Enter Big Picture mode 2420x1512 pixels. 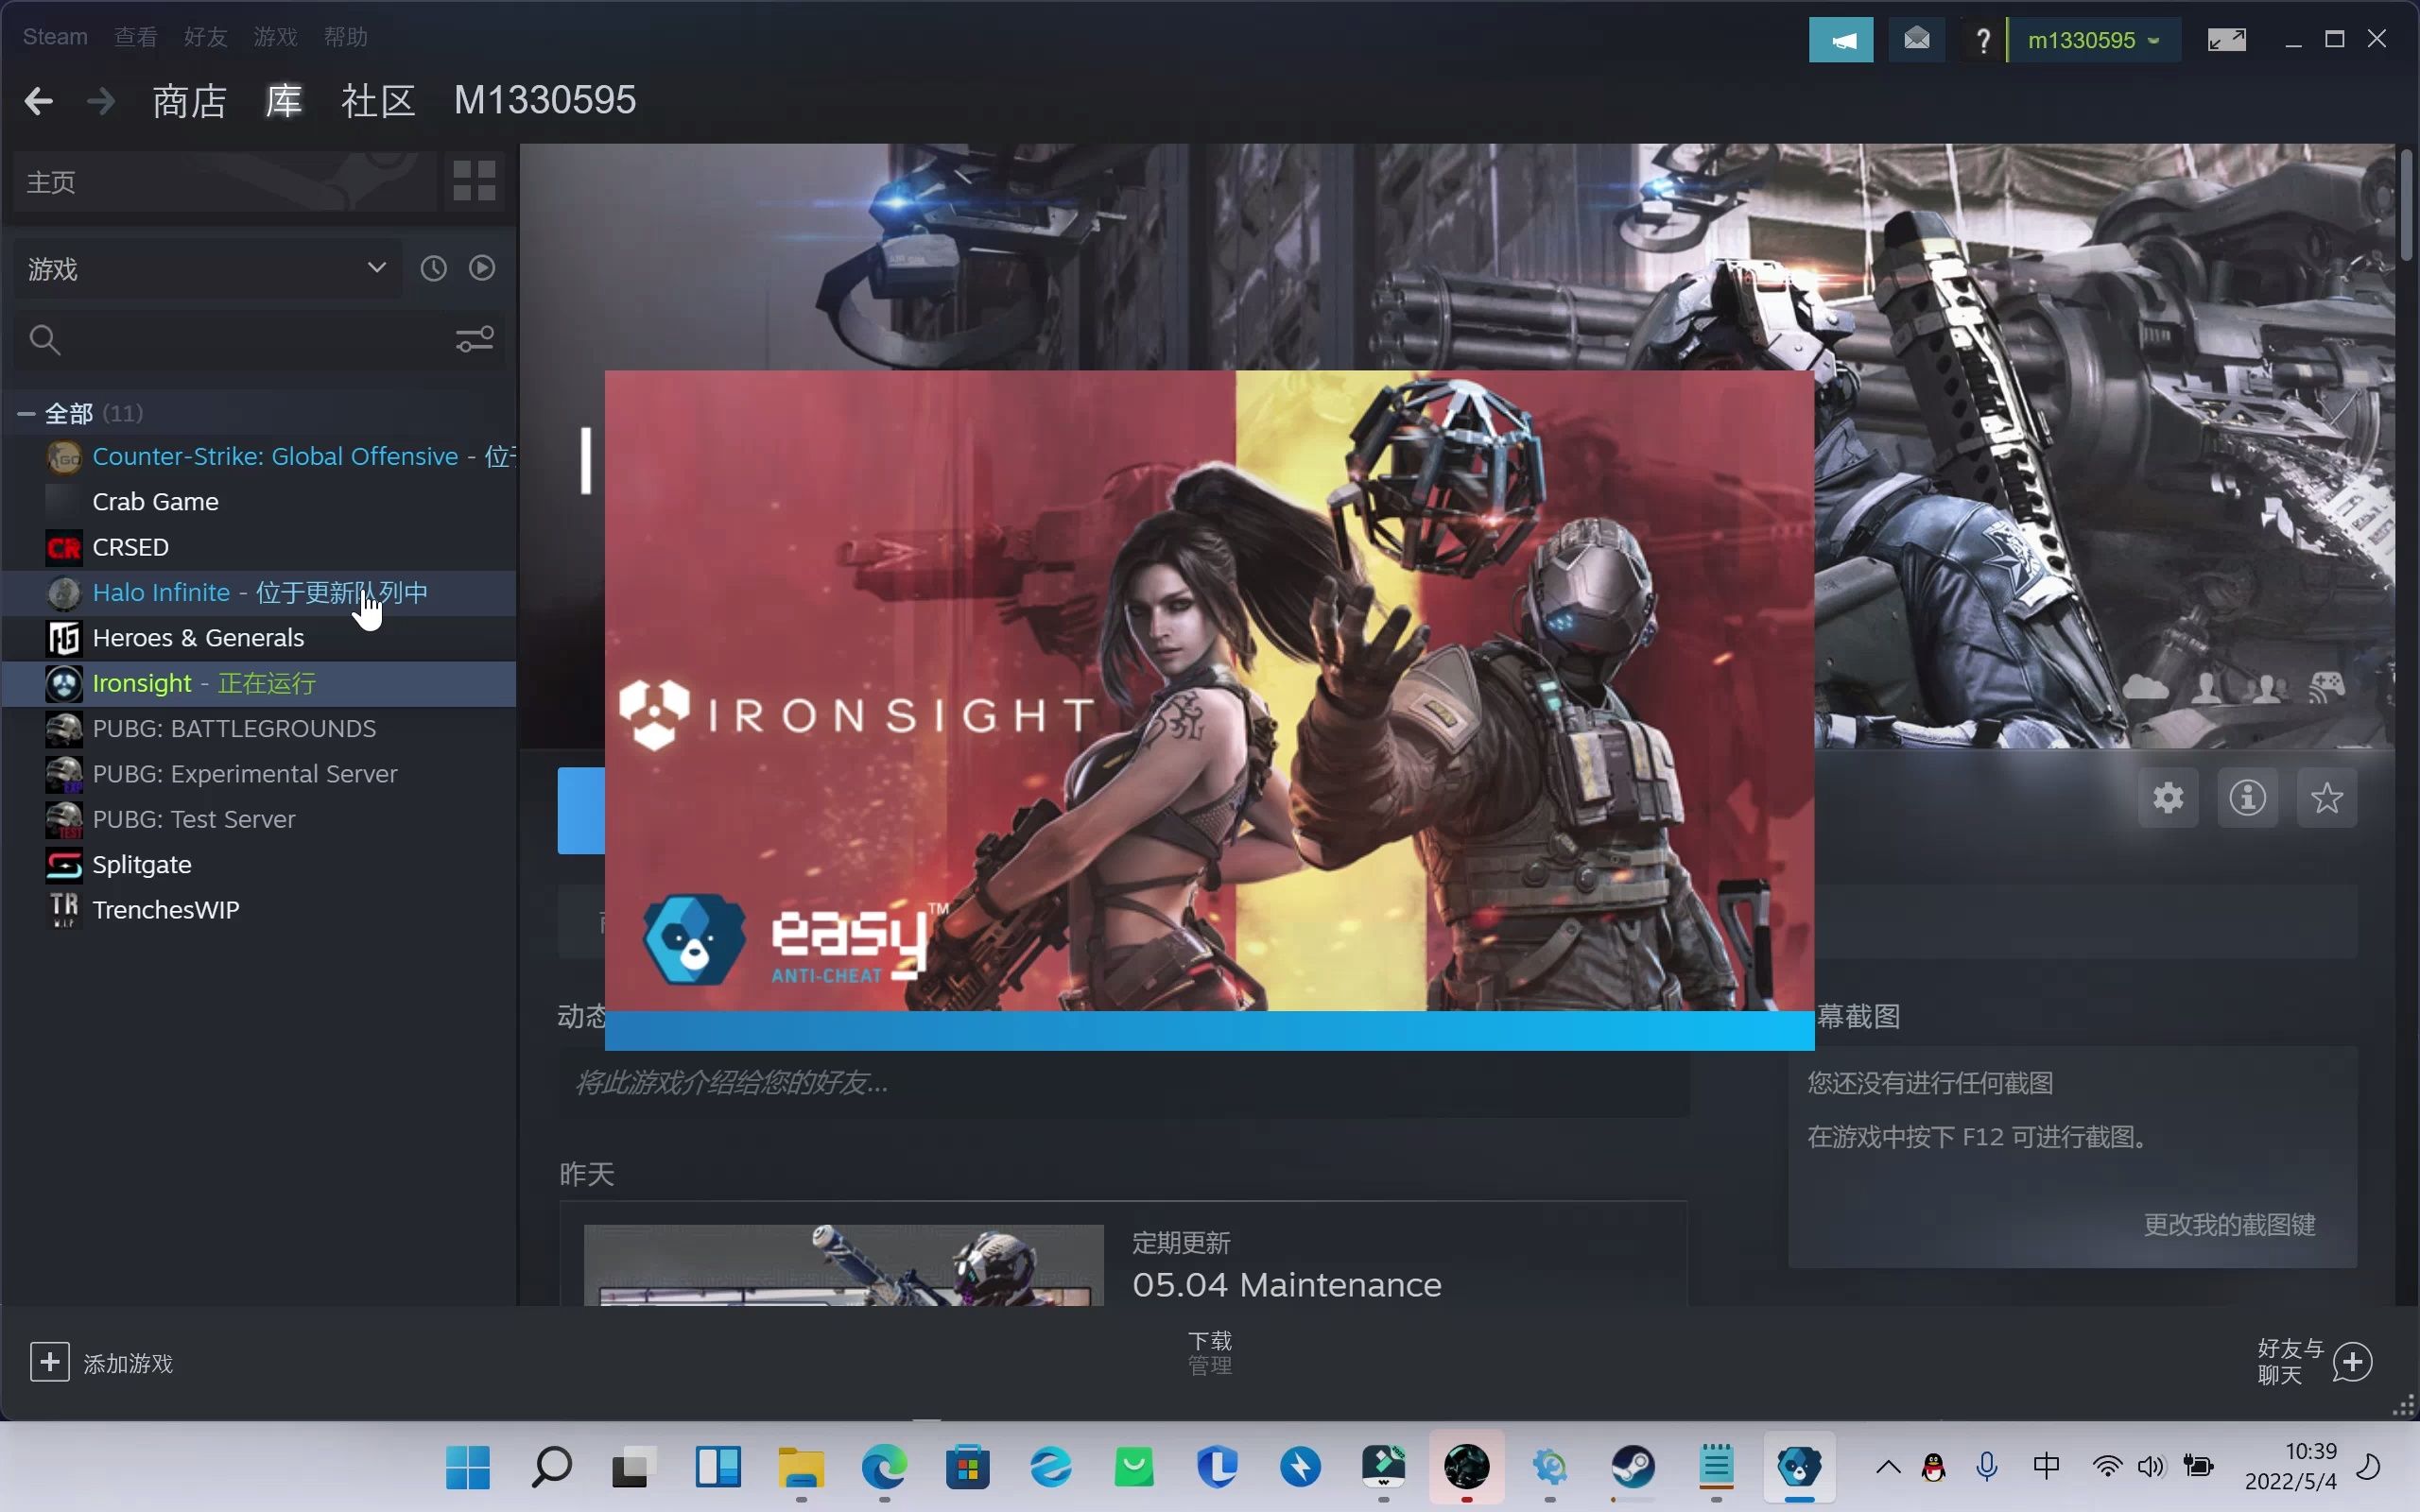coord(2226,40)
